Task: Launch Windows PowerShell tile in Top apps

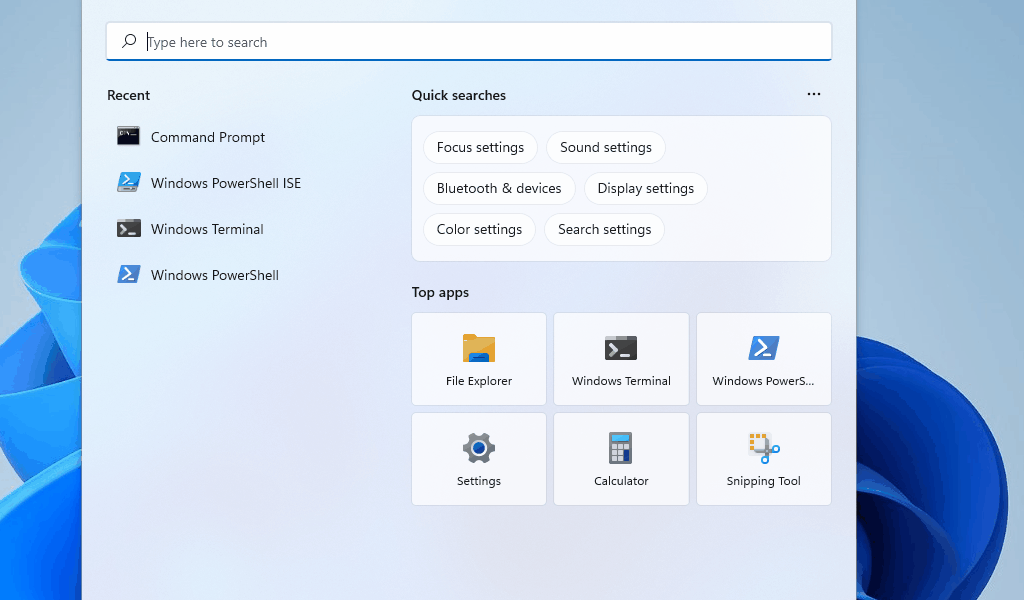Action: pyautogui.click(x=763, y=359)
